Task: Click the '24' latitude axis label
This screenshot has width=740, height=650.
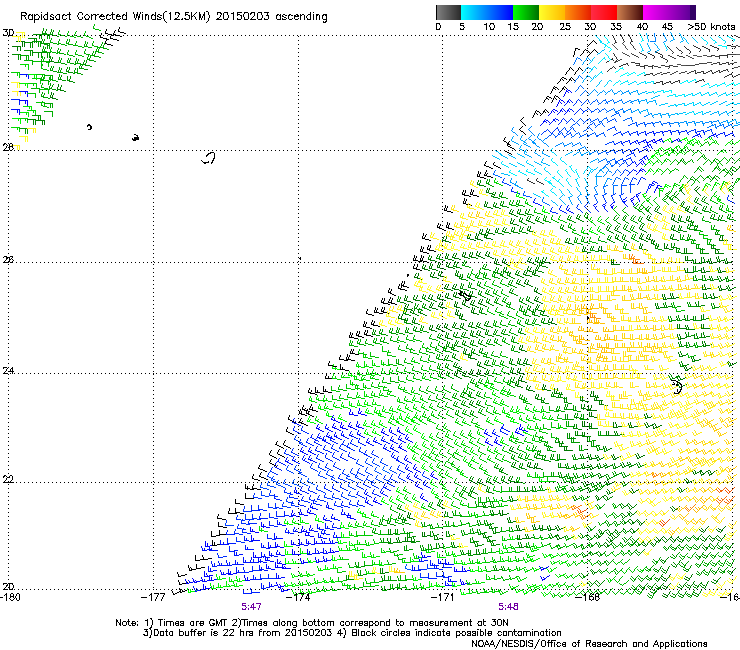Action: pos(8,371)
